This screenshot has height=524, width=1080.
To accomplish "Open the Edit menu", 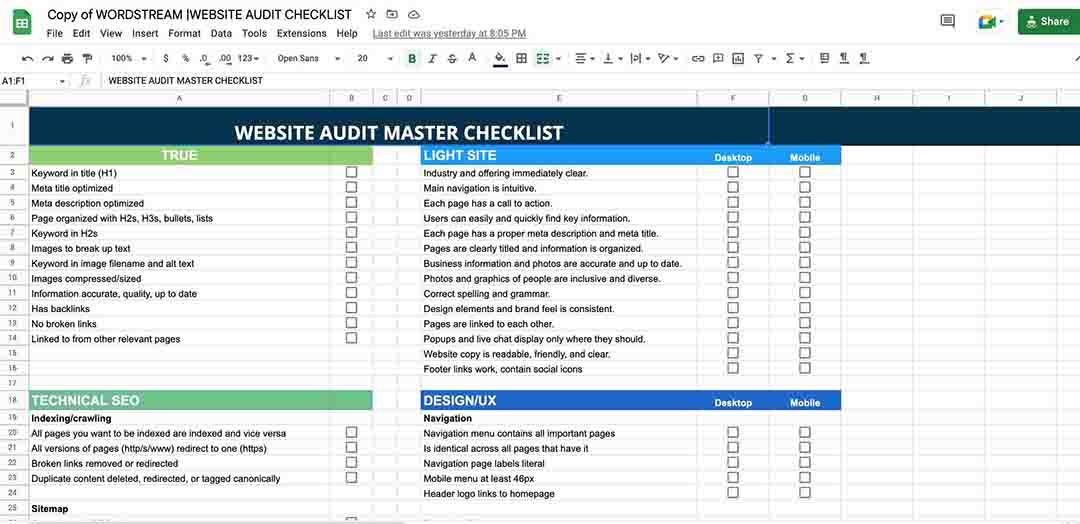I will [x=81, y=33].
